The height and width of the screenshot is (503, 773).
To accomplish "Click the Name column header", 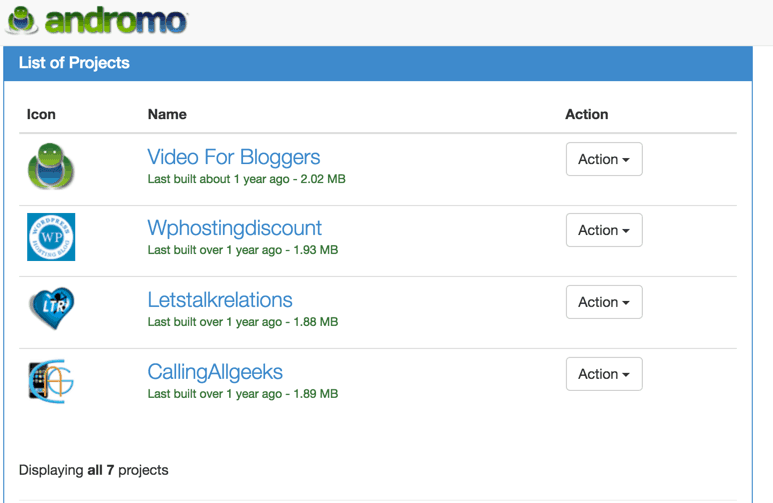I will pyautogui.click(x=167, y=114).
